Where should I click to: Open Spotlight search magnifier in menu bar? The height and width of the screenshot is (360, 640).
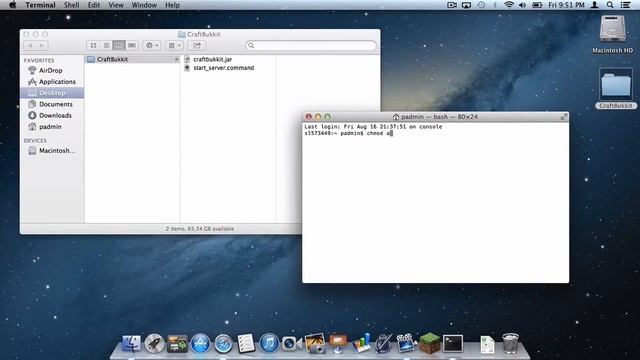click(x=610, y=5)
